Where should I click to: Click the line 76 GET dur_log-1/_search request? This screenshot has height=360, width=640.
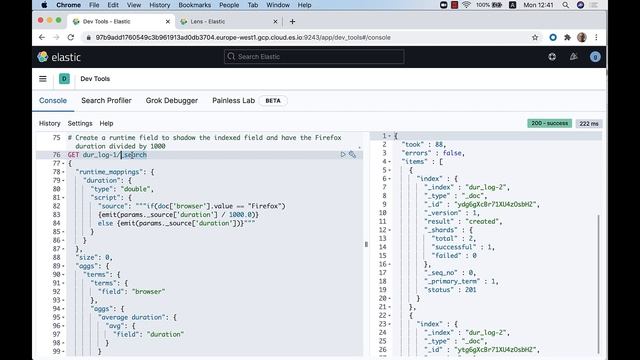[107, 155]
